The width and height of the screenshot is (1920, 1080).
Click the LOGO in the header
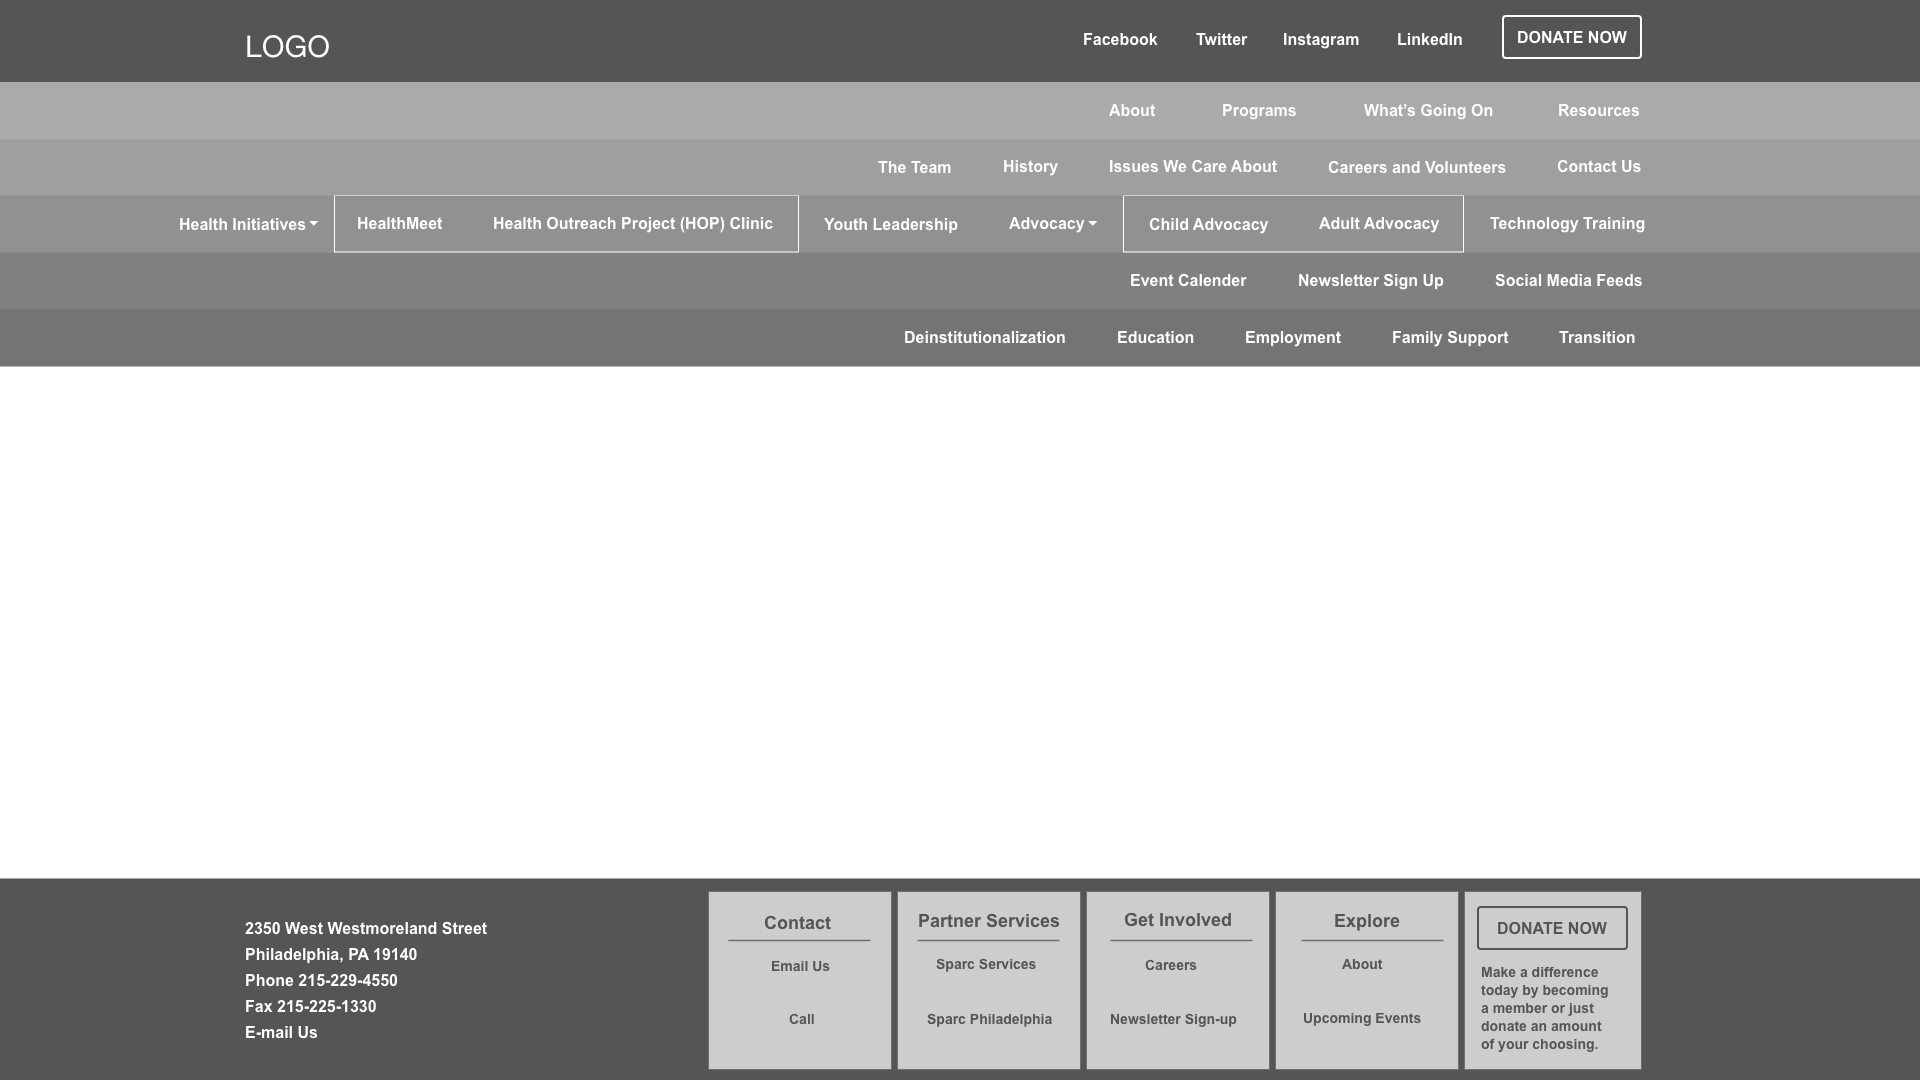coord(287,47)
